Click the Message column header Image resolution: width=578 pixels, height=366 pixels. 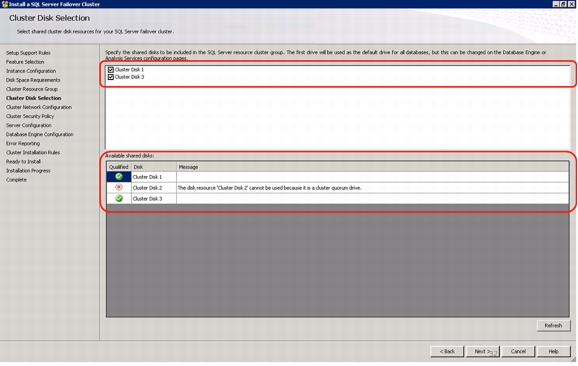(x=372, y=167)
